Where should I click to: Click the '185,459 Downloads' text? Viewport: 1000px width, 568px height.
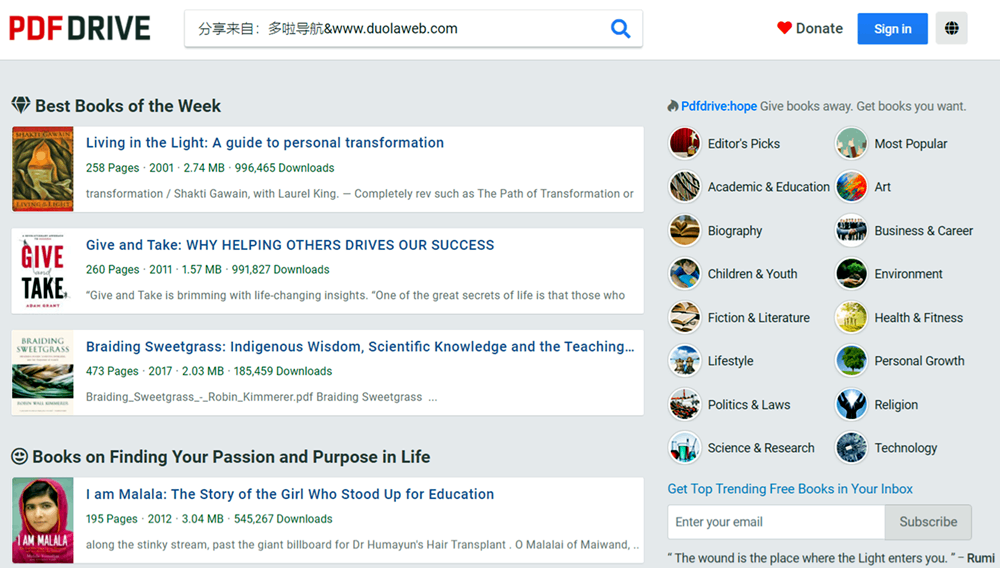tap(283, 371)
